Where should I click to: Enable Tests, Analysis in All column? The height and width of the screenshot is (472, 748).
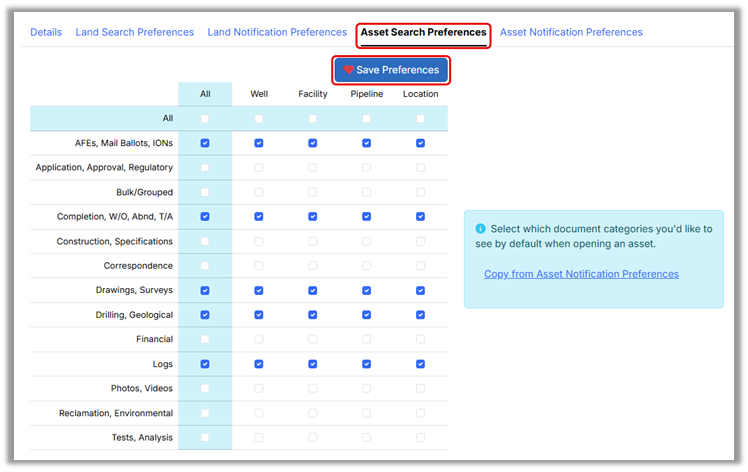(x=205, y=437)
